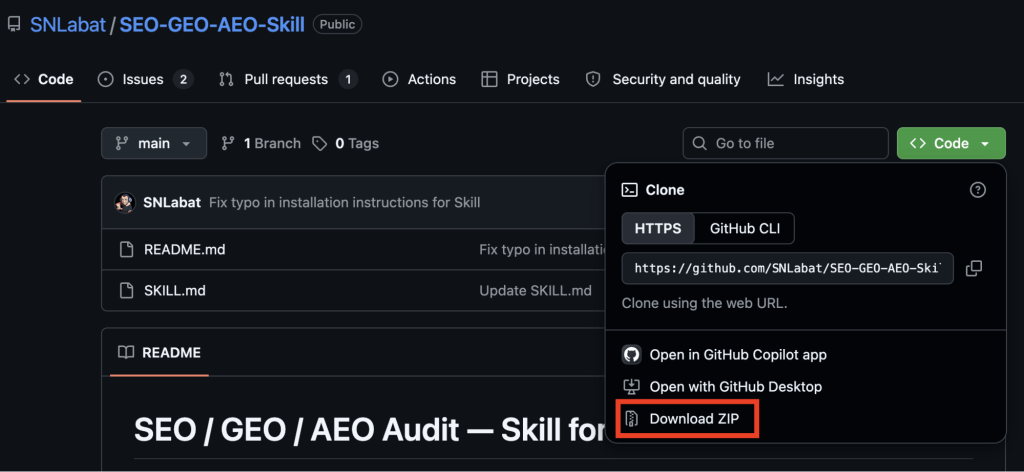Open the SKILL.md file
1024x472 pixels.
click(175, 291)
